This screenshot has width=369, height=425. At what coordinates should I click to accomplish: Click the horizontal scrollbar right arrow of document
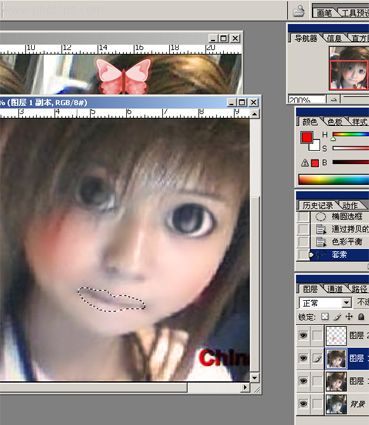coord(245,387)
